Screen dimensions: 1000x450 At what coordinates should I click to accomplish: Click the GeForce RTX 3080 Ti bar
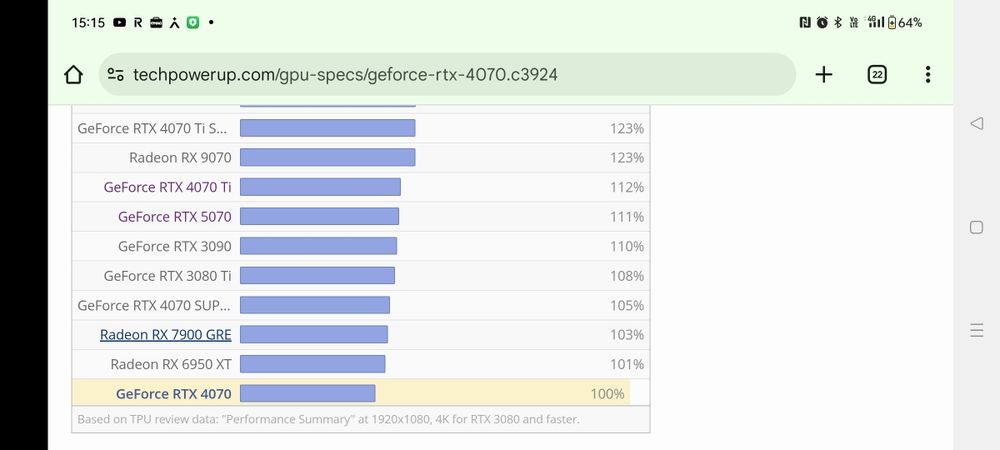click(317, 276)
